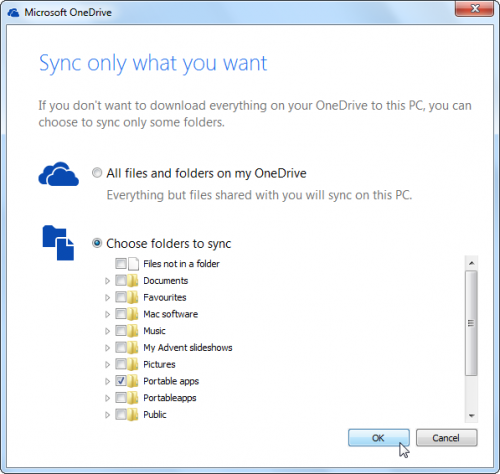The height and width of the screenshot is (474, 500).
Task: Enable the Favourites checkbox
Action: coord(121,297)
